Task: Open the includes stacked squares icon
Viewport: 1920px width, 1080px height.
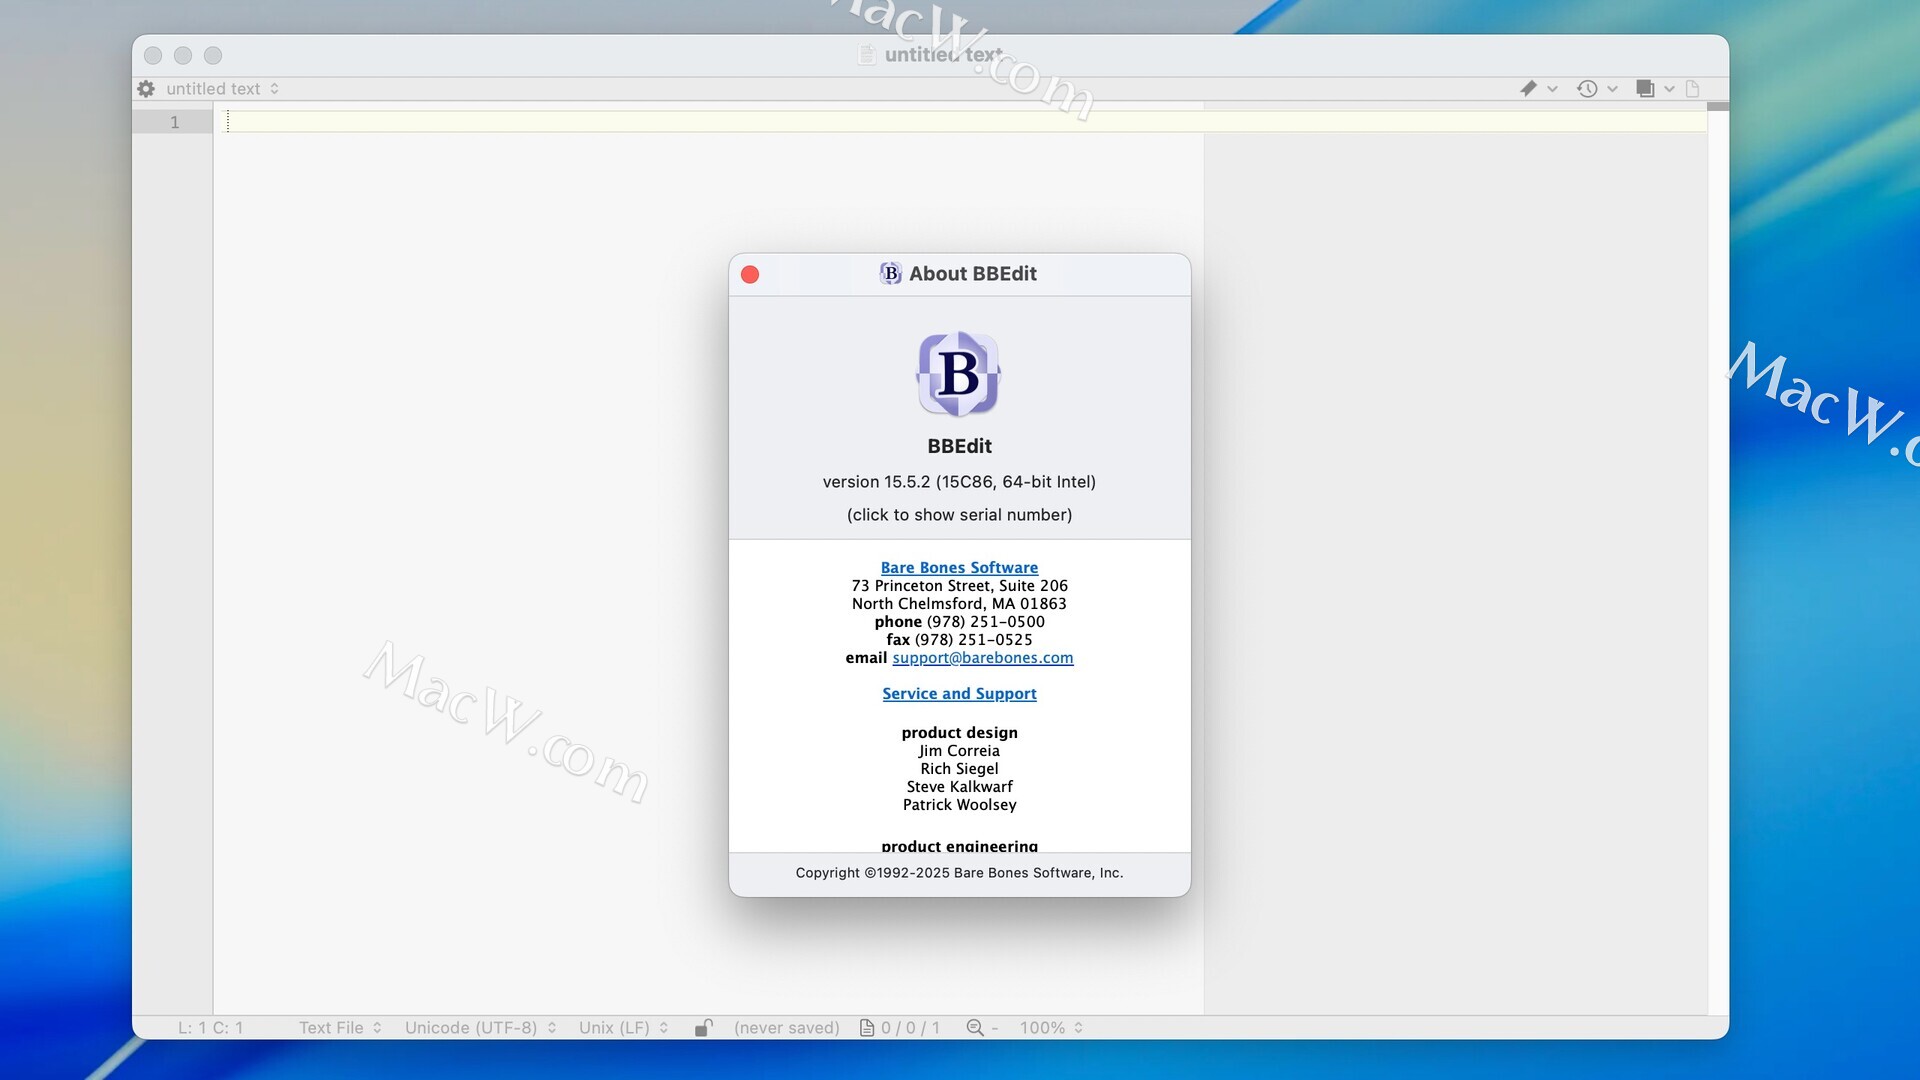Action: 1645,89
